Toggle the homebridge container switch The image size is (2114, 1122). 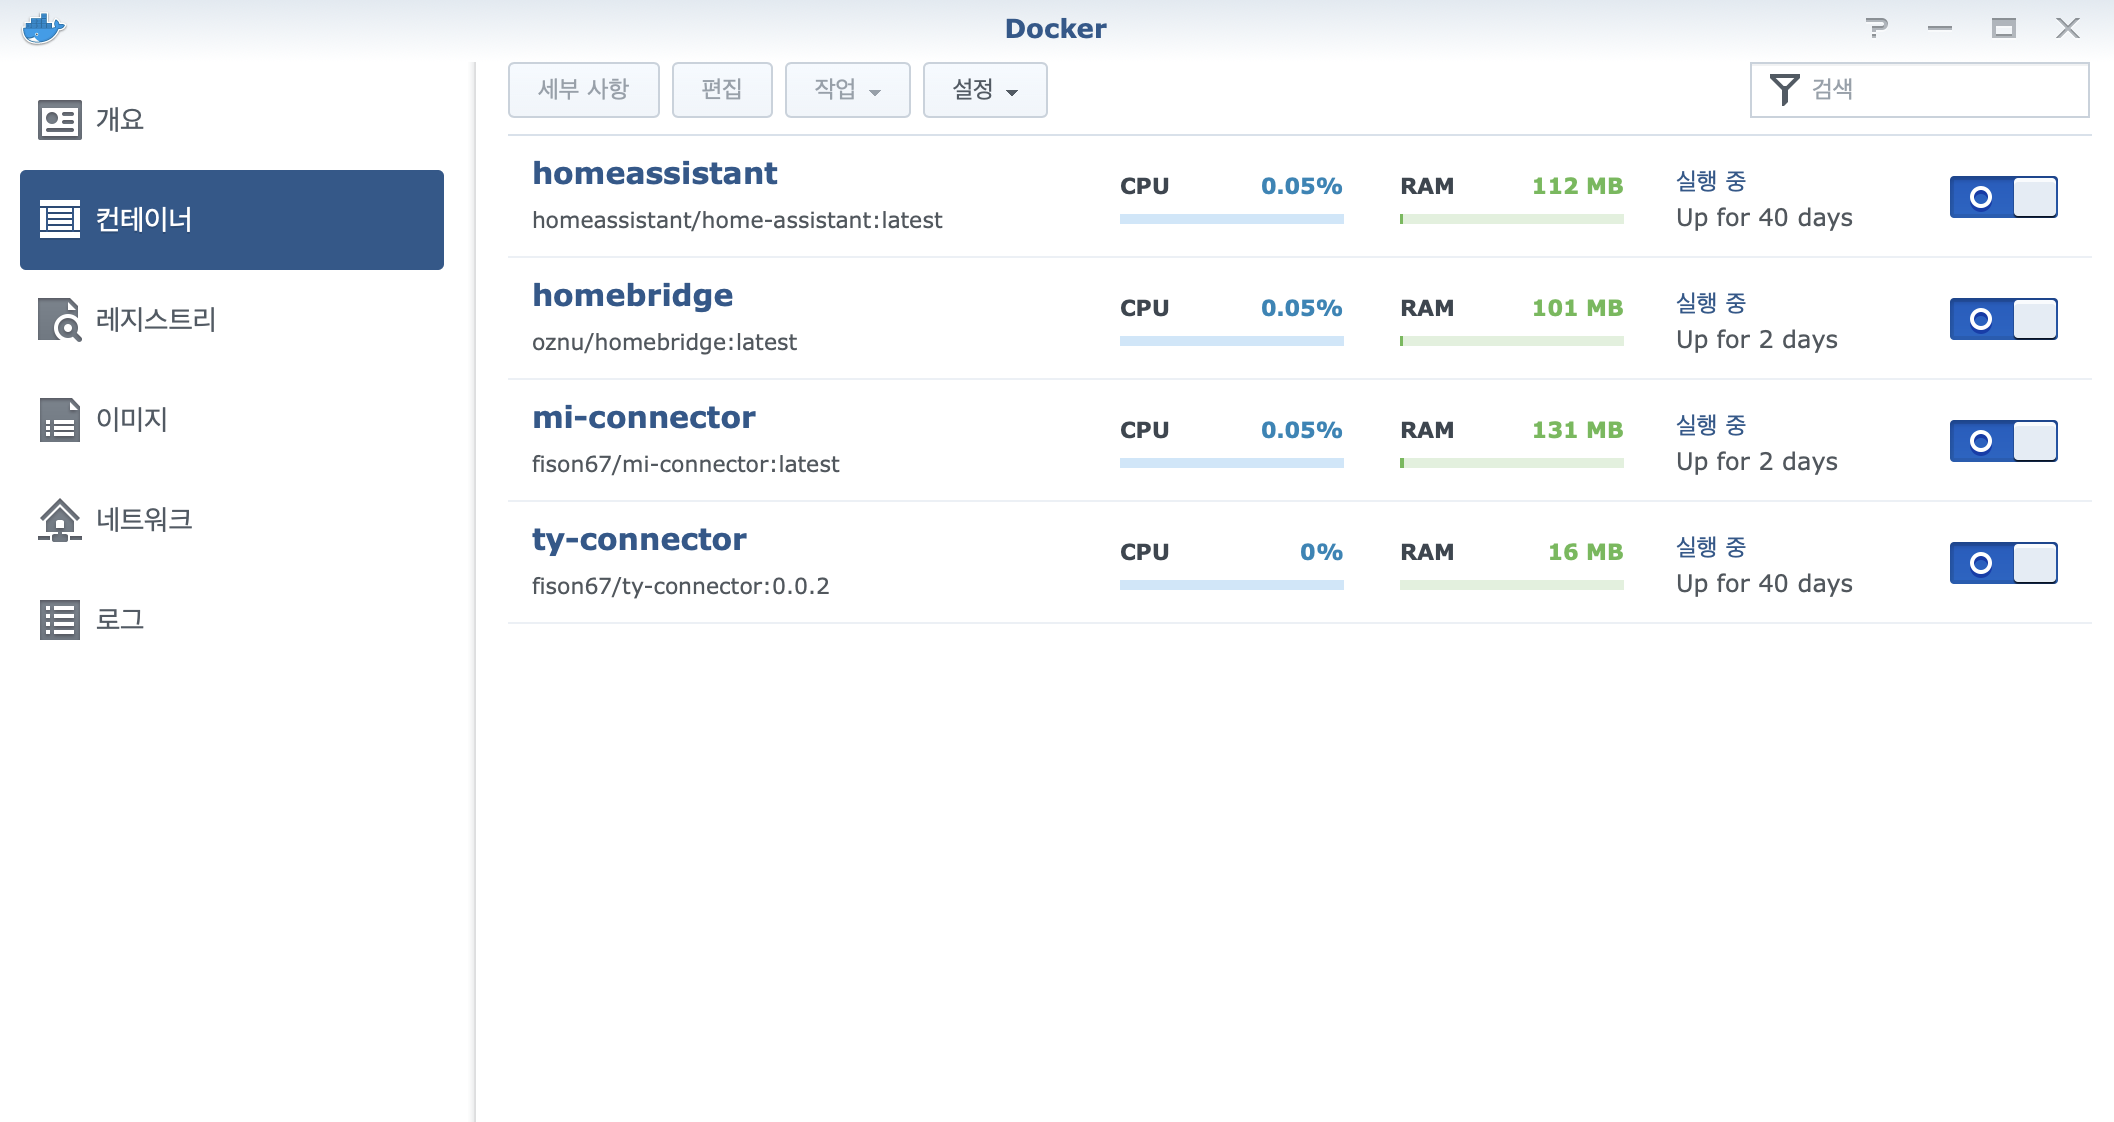[2003, 319]
